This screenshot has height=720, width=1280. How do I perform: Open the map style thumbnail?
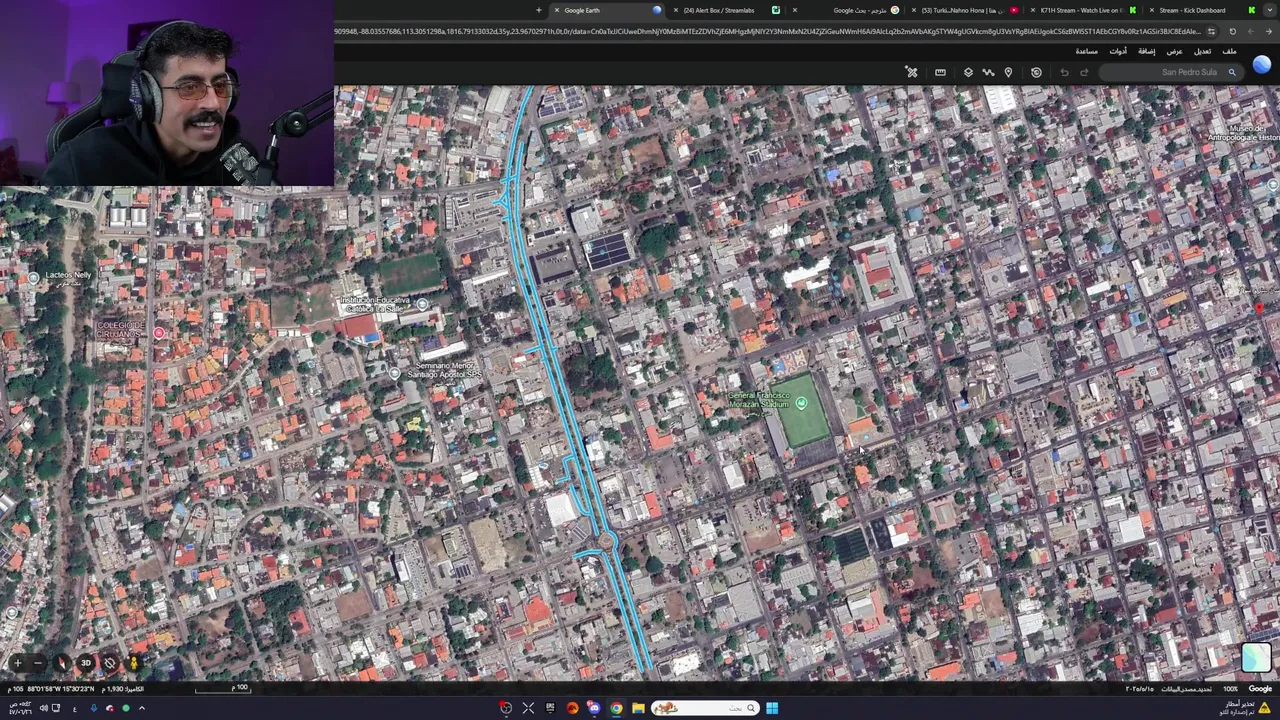(1256, 657)
